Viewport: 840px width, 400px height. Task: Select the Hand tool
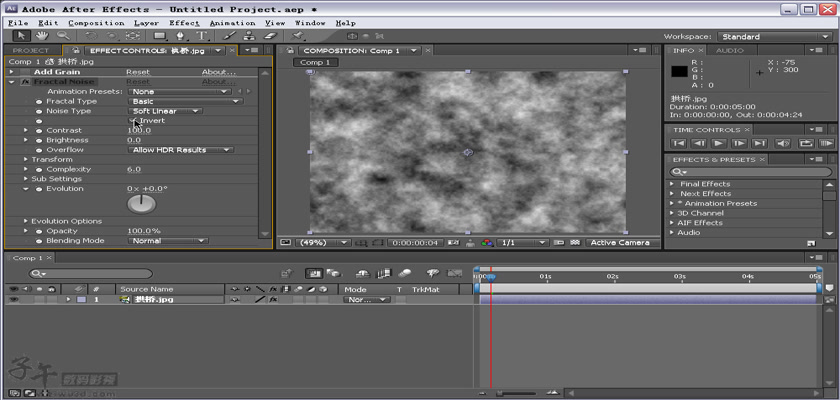(42, 36)
